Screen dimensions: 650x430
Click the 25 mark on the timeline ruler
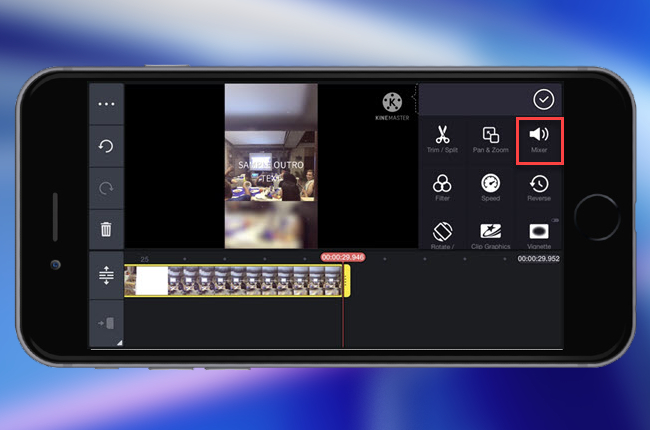[x=144, y=259]
